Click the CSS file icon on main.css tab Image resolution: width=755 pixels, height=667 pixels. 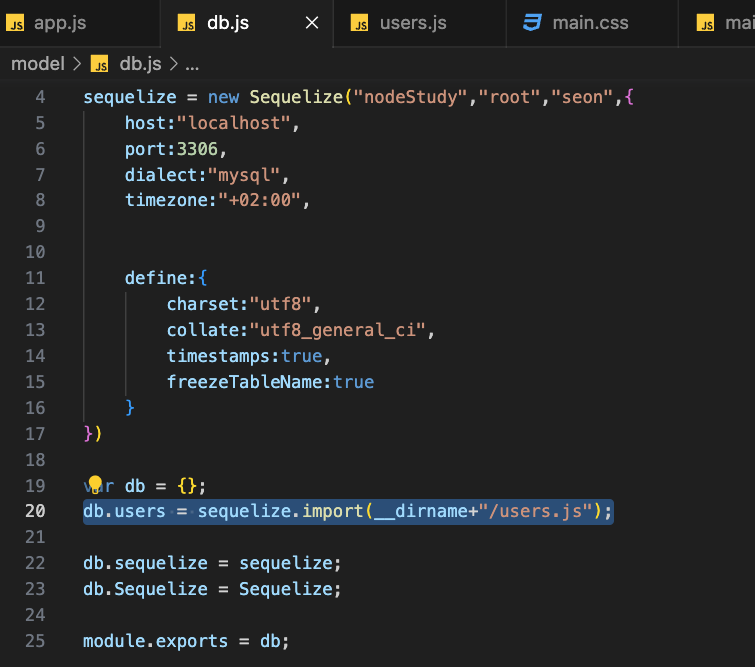coord(533,23)
